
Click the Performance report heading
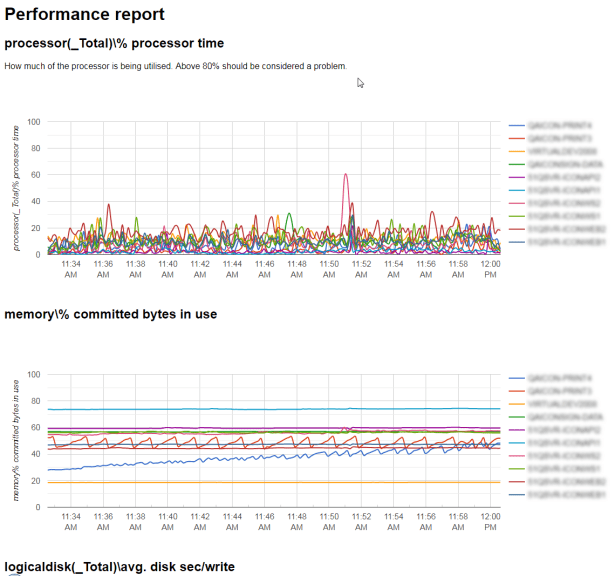click(85, 15)
